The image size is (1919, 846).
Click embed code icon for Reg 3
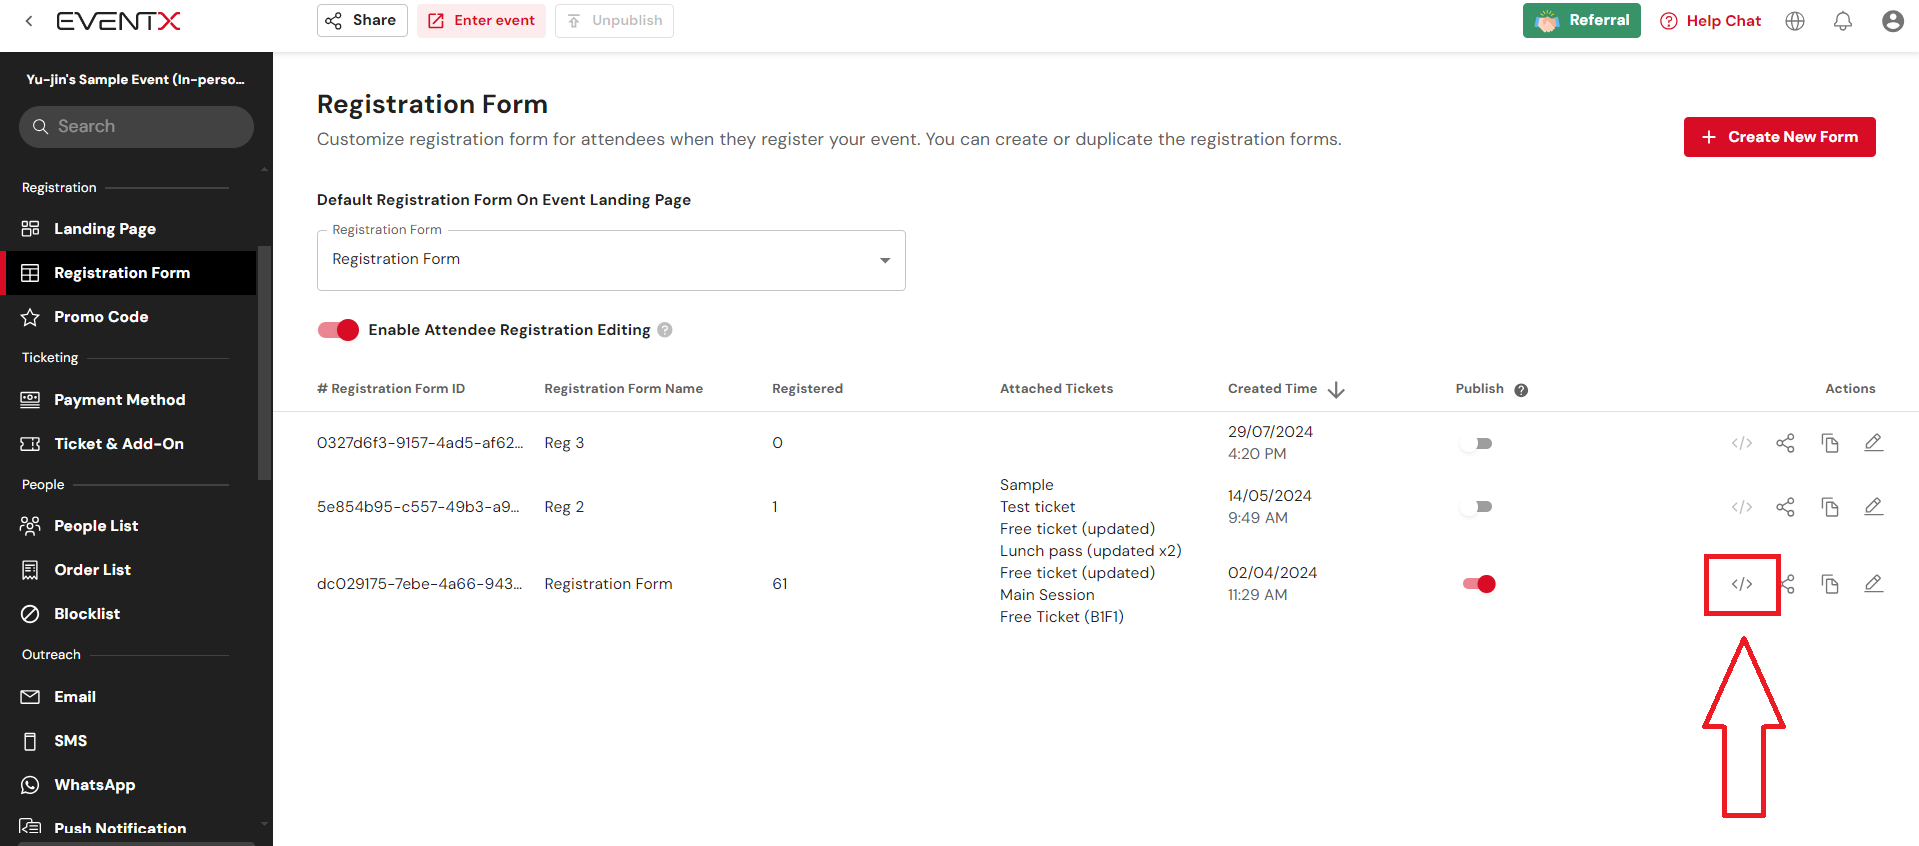1742,443
